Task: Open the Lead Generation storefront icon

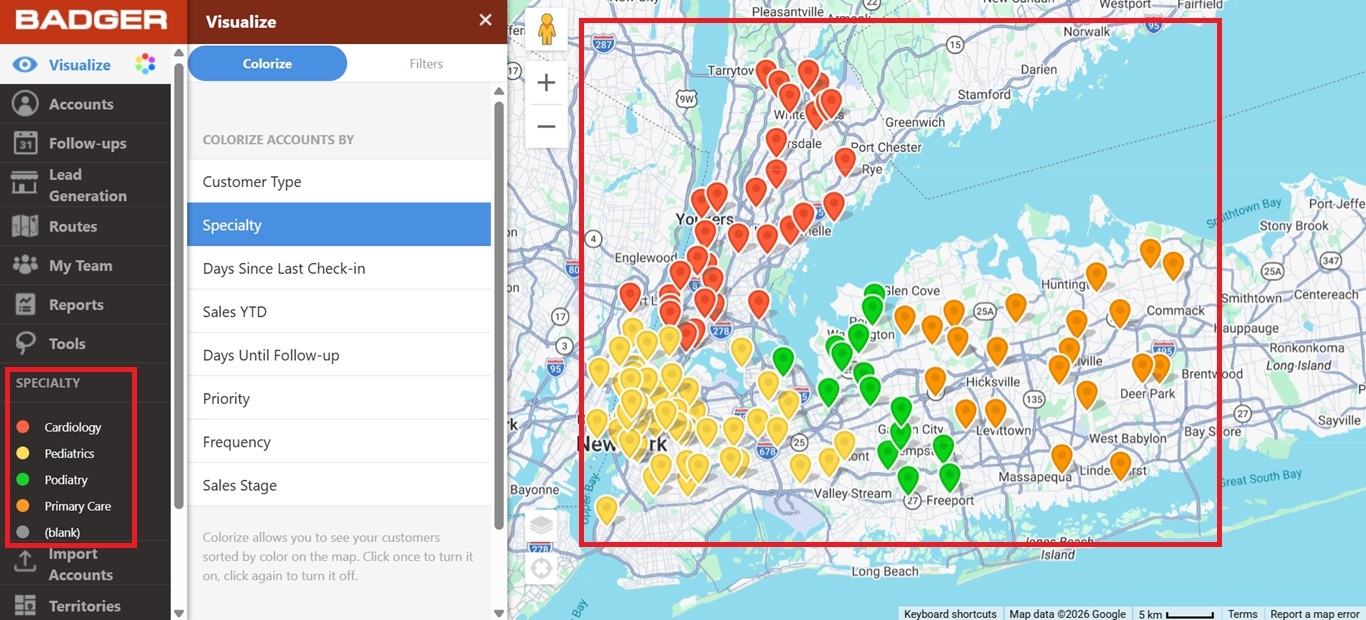Action: [x=25, y=184]
